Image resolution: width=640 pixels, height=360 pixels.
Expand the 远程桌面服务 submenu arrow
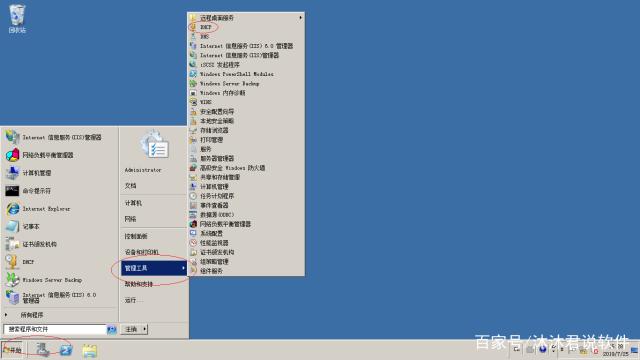(300, 18)
